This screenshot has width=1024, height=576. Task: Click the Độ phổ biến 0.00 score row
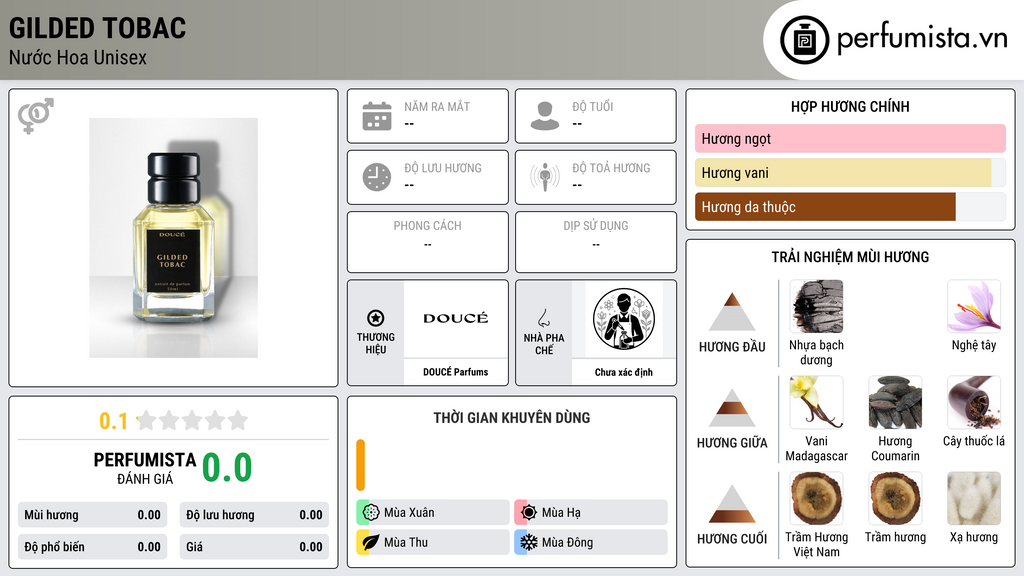pyautogui.click(x=92, y=547)
